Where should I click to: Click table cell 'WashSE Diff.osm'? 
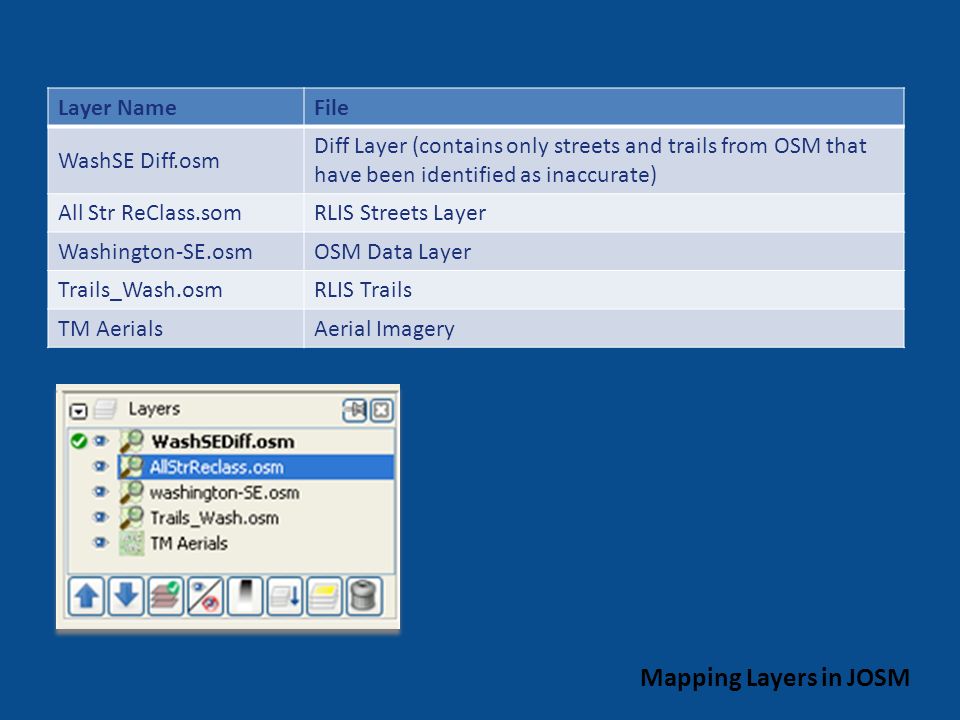pyautogui.click(x=176, y=160)
